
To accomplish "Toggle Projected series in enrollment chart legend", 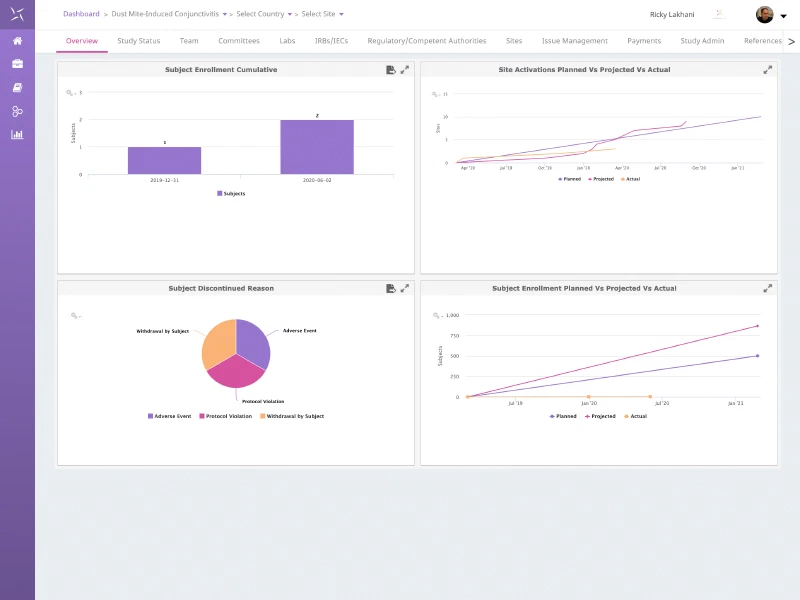I will point(600,416).
